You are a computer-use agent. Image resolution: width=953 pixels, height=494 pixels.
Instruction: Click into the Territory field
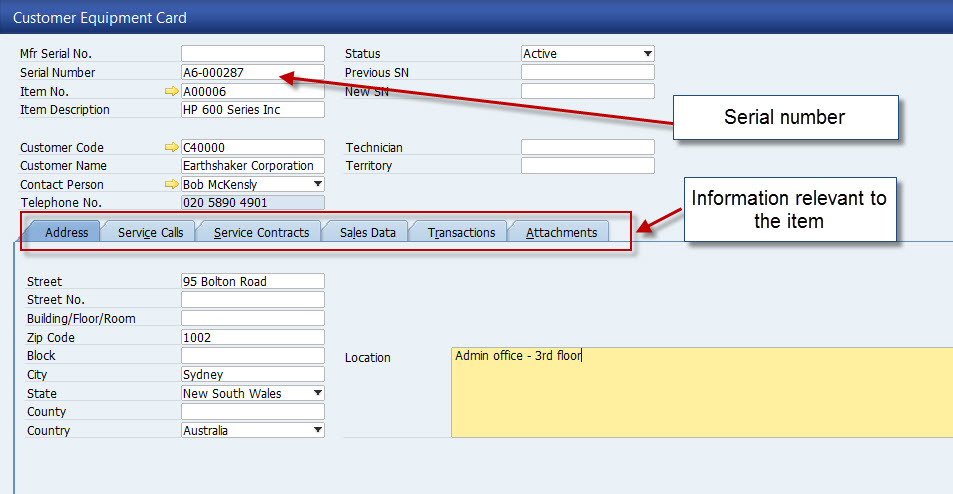point(587,166)
